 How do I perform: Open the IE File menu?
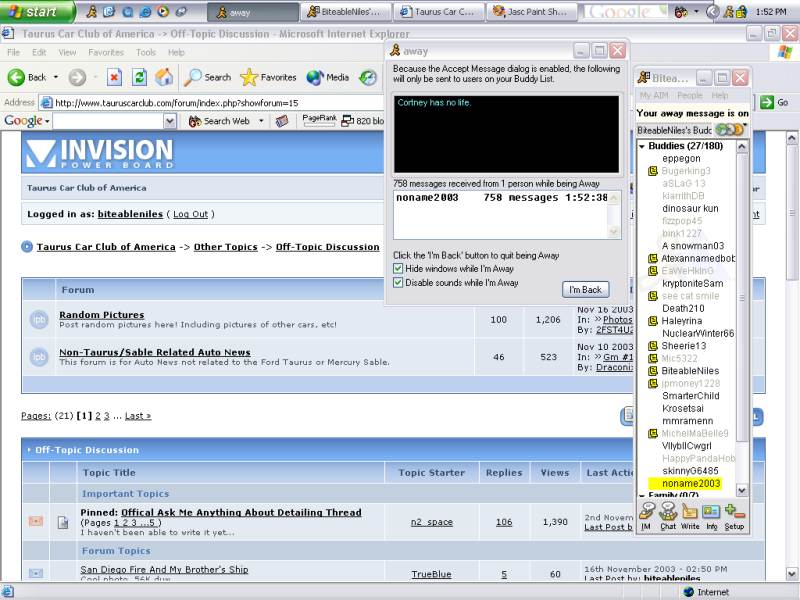(x=13, y=52)
